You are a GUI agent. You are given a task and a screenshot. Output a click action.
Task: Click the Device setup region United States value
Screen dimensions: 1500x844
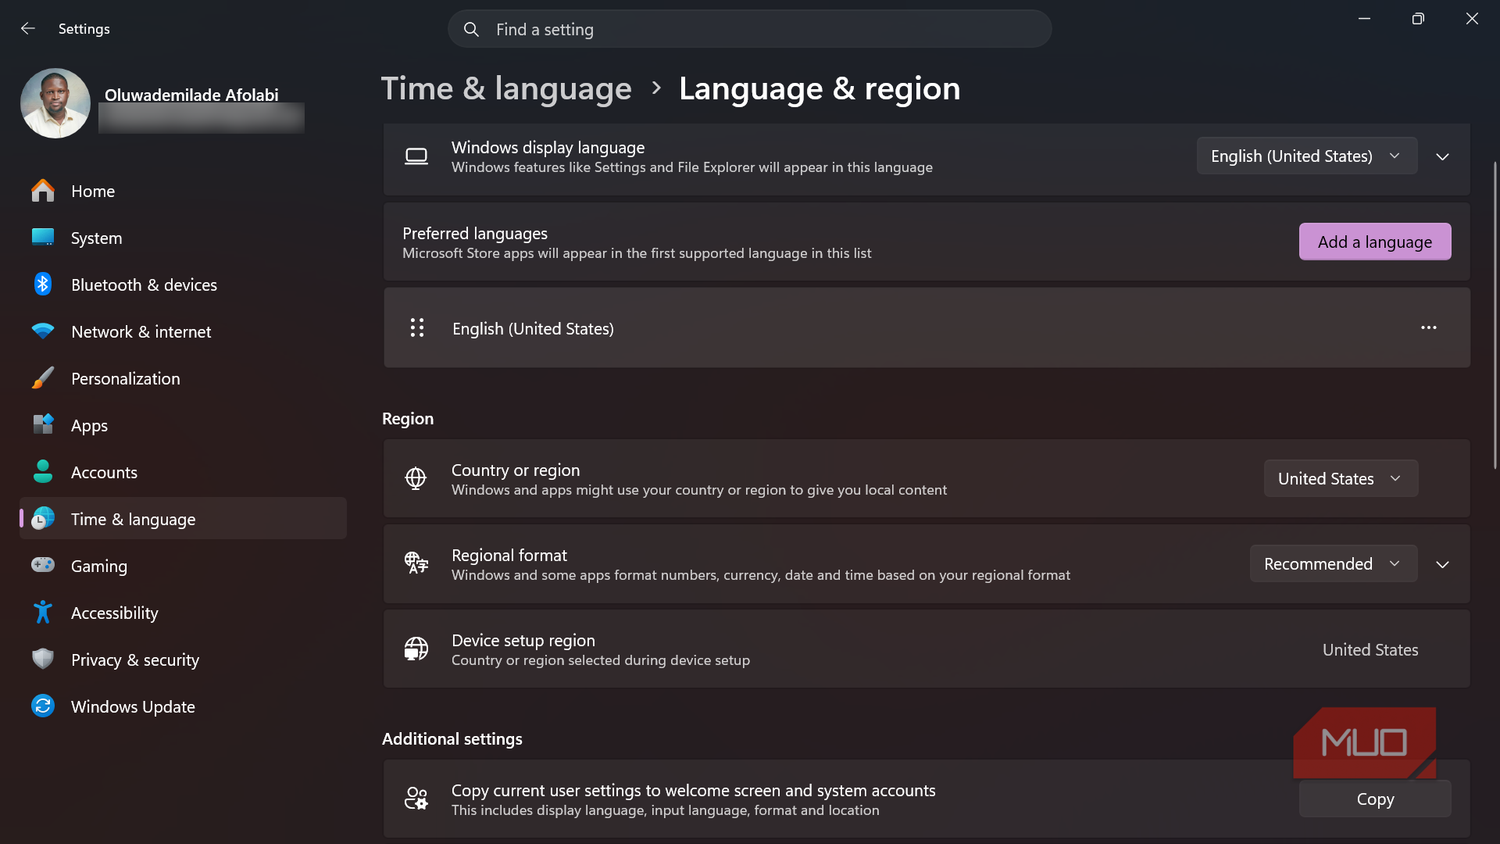1370,650
